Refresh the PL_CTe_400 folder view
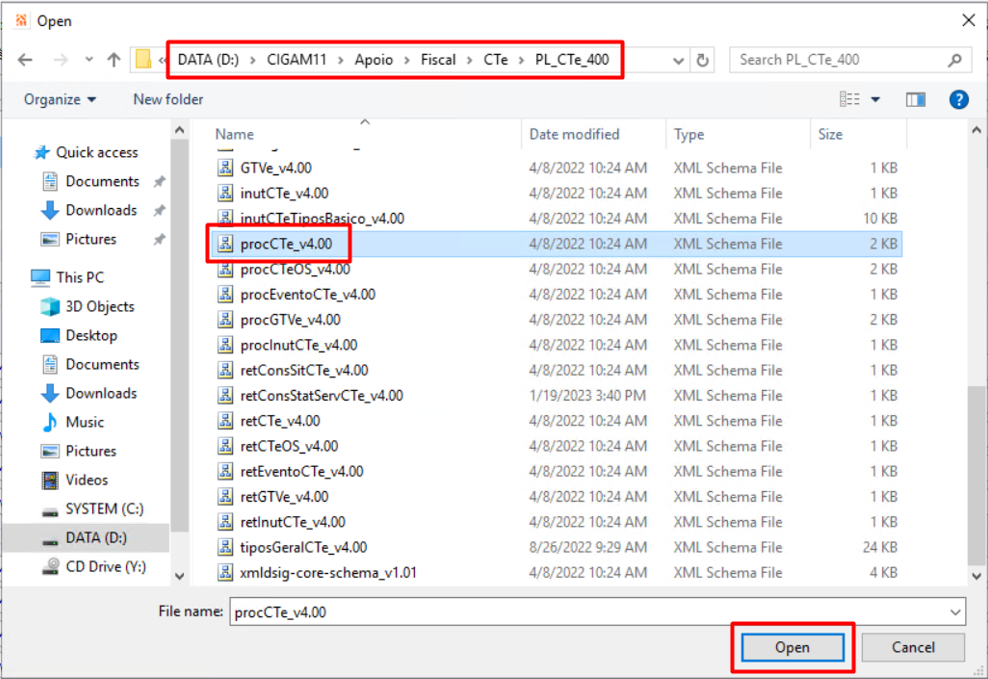The image size is (988, 679). (x=702, y=60)
